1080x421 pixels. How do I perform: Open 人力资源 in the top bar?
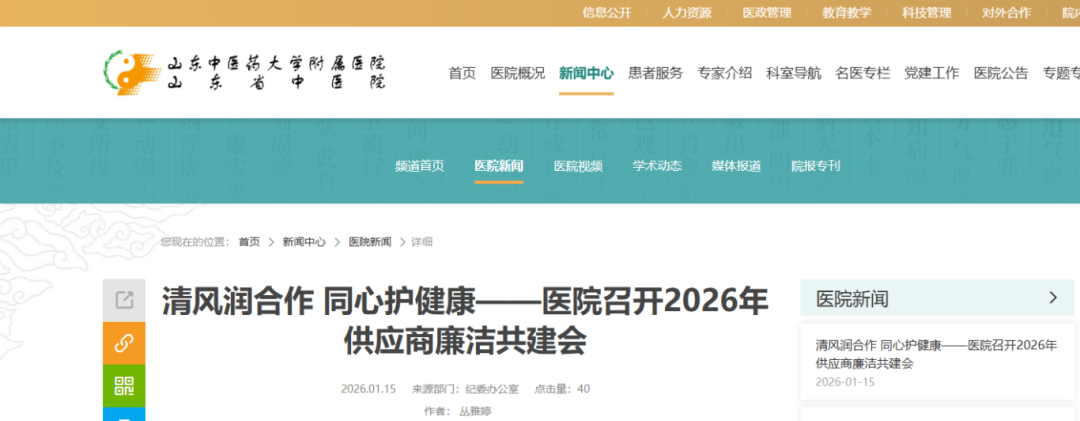[687, 12]
